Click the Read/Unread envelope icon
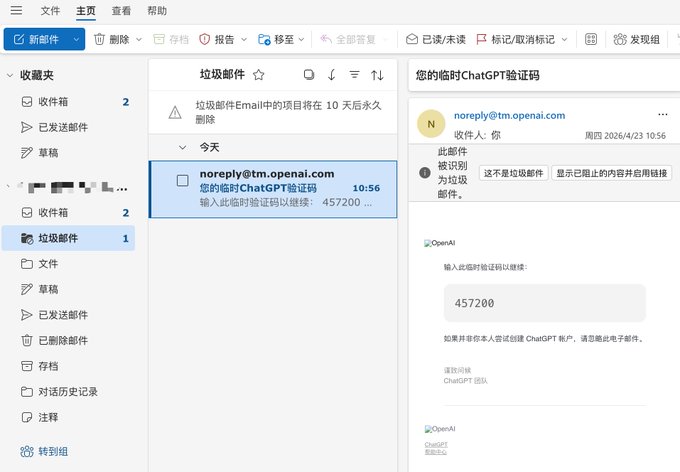Viewport: 680px width, 472px height. tap(412, 39)
